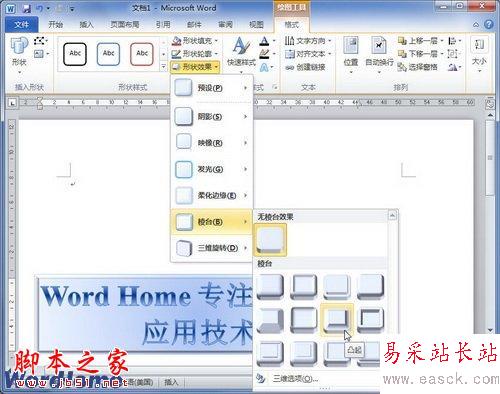Click the align objects icon in 排列 group
The image size is (500, 394).
tap(452, 41)
